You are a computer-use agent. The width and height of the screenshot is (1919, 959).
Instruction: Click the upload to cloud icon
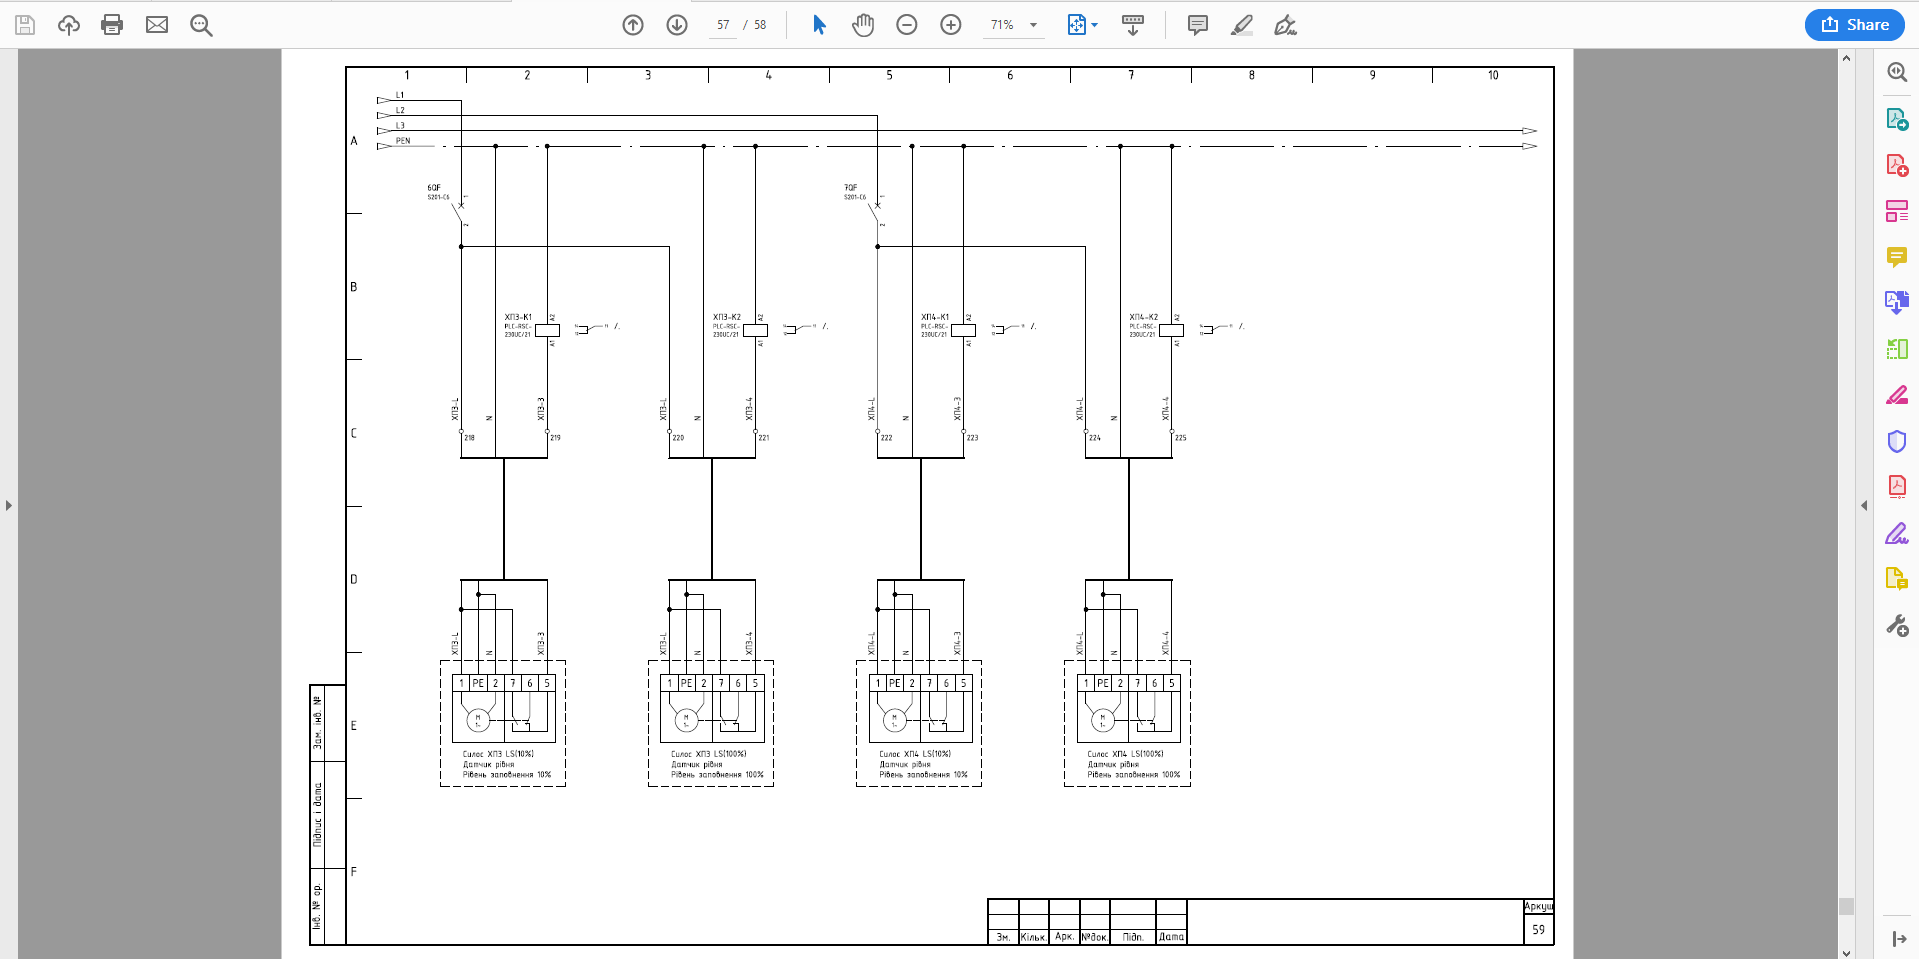[69, 25]
